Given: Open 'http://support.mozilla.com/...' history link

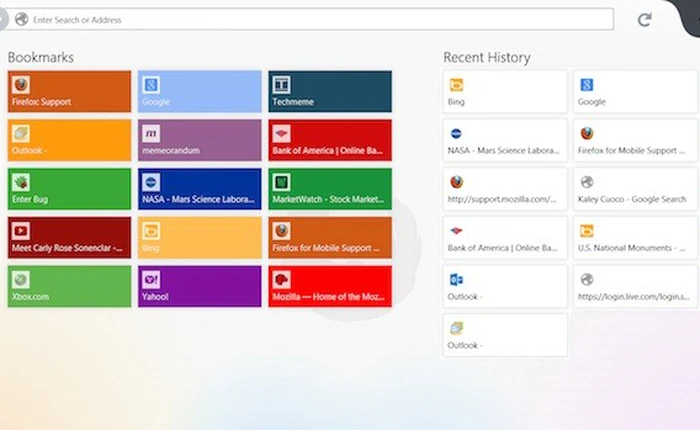Looking at the screenshot, I should [502, 199].
